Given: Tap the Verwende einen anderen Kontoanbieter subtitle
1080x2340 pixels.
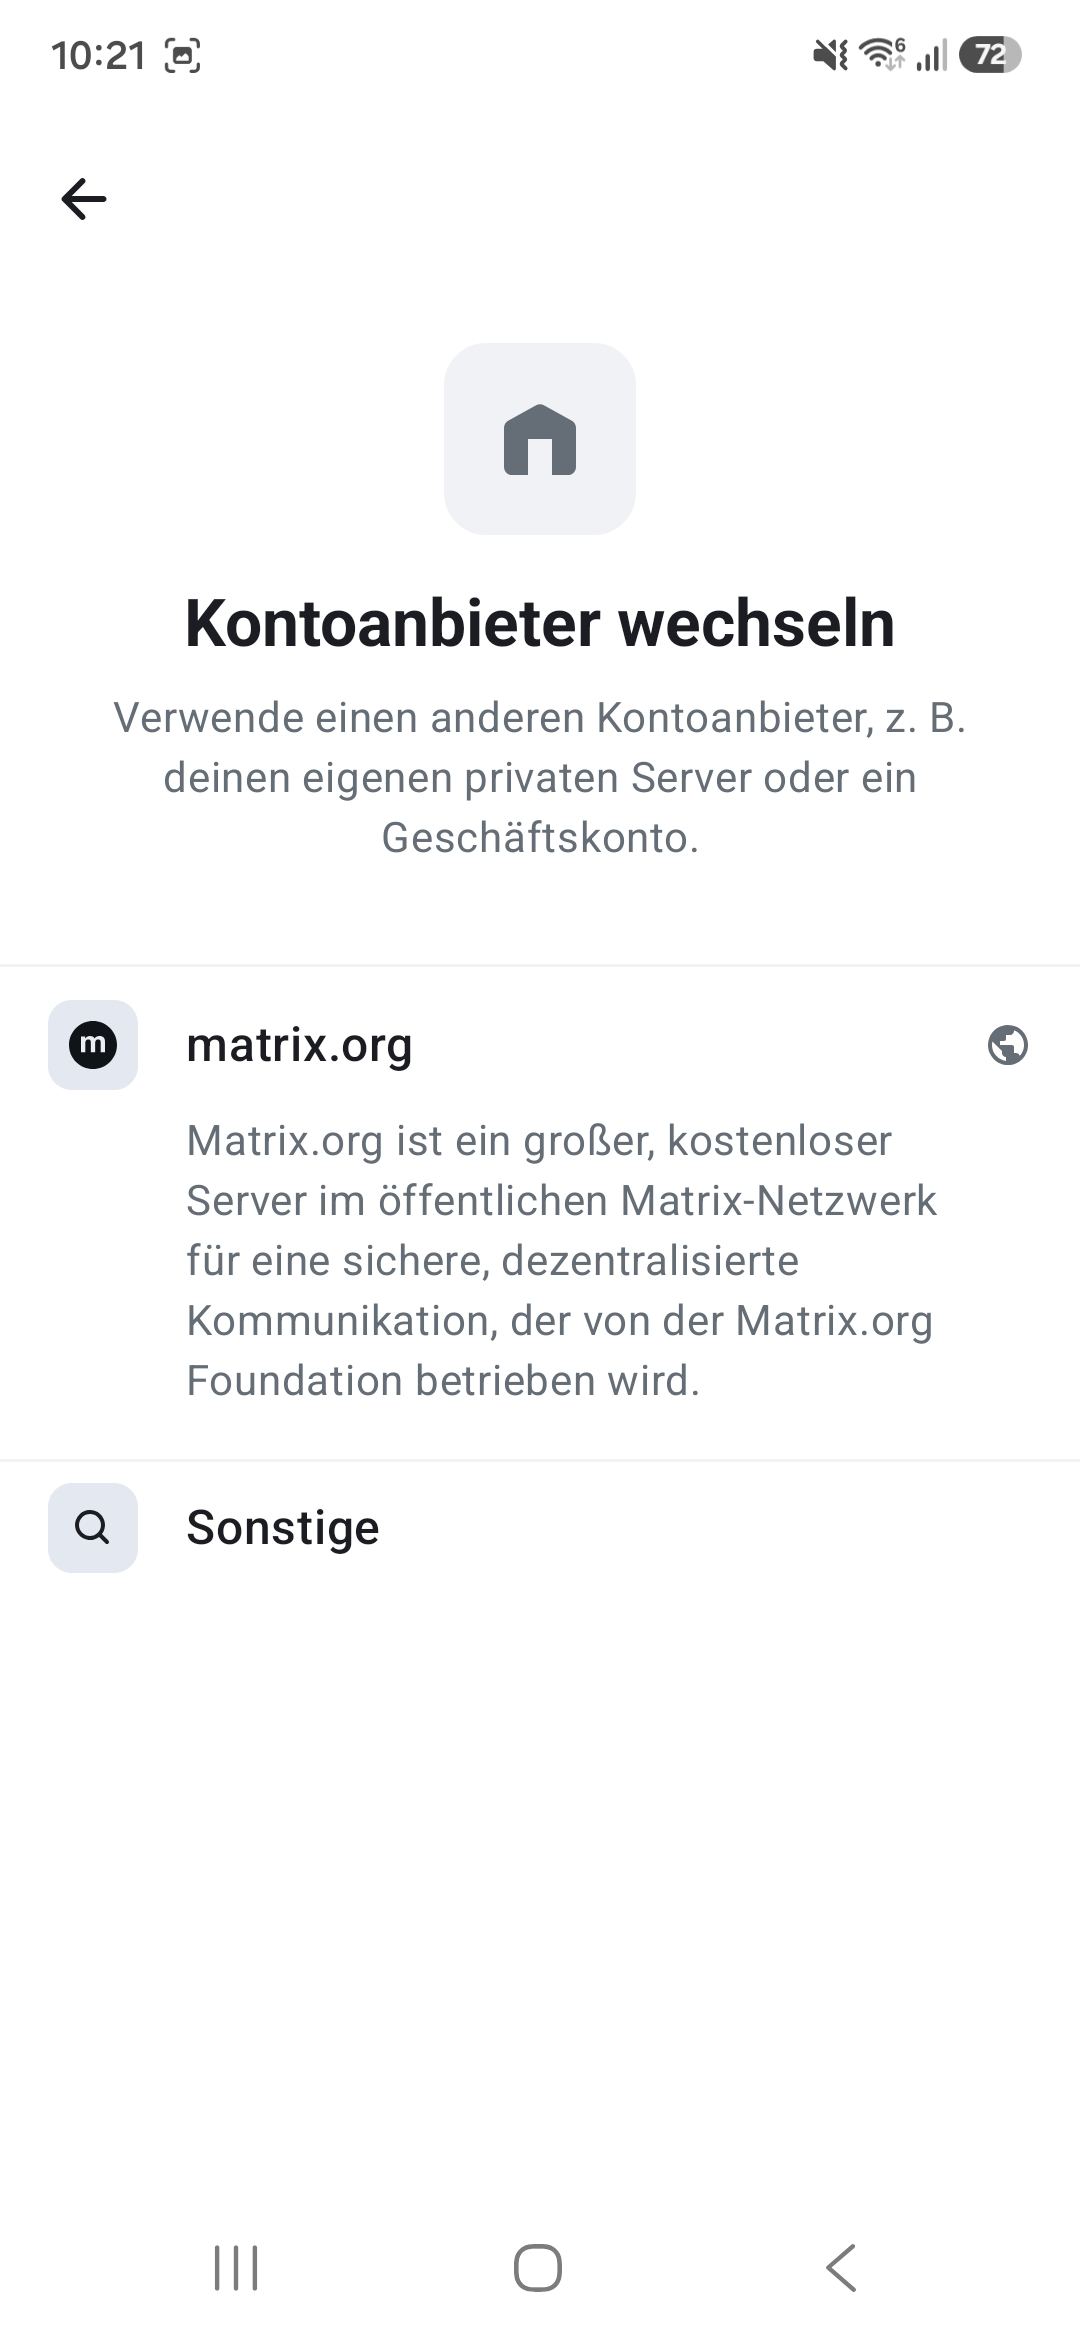Looking at the screenshot, I should (540, 777).
